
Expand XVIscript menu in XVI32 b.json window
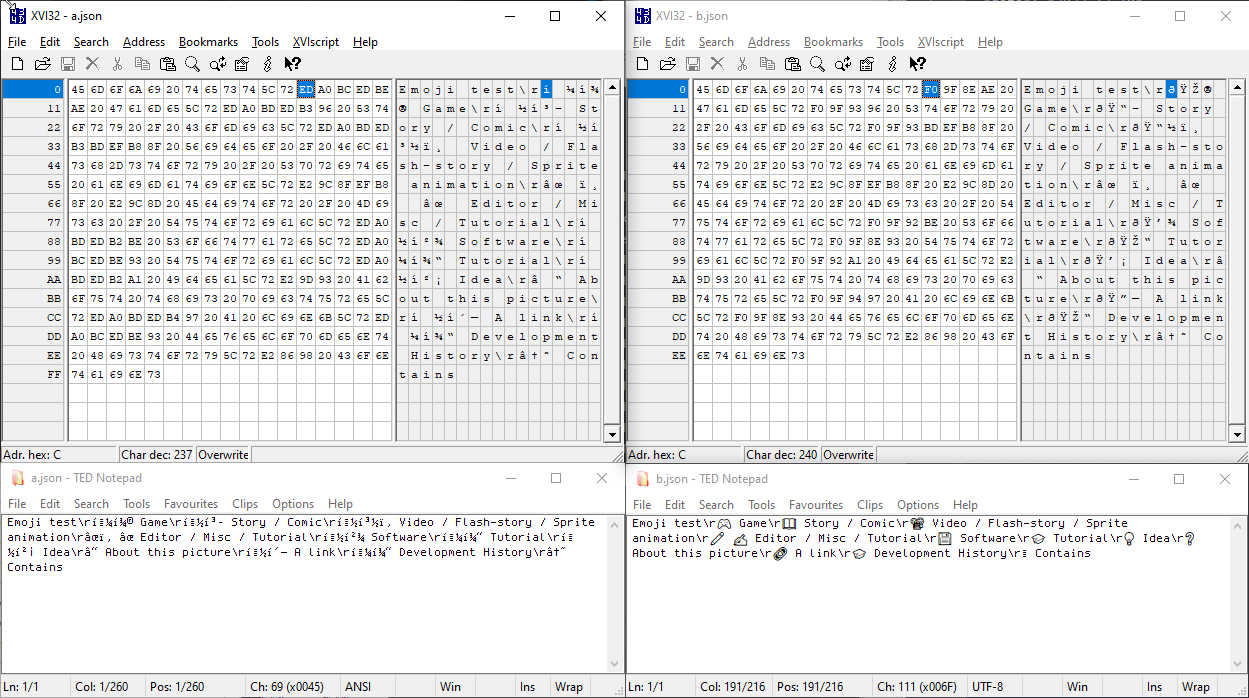click(x=940, y=42)
